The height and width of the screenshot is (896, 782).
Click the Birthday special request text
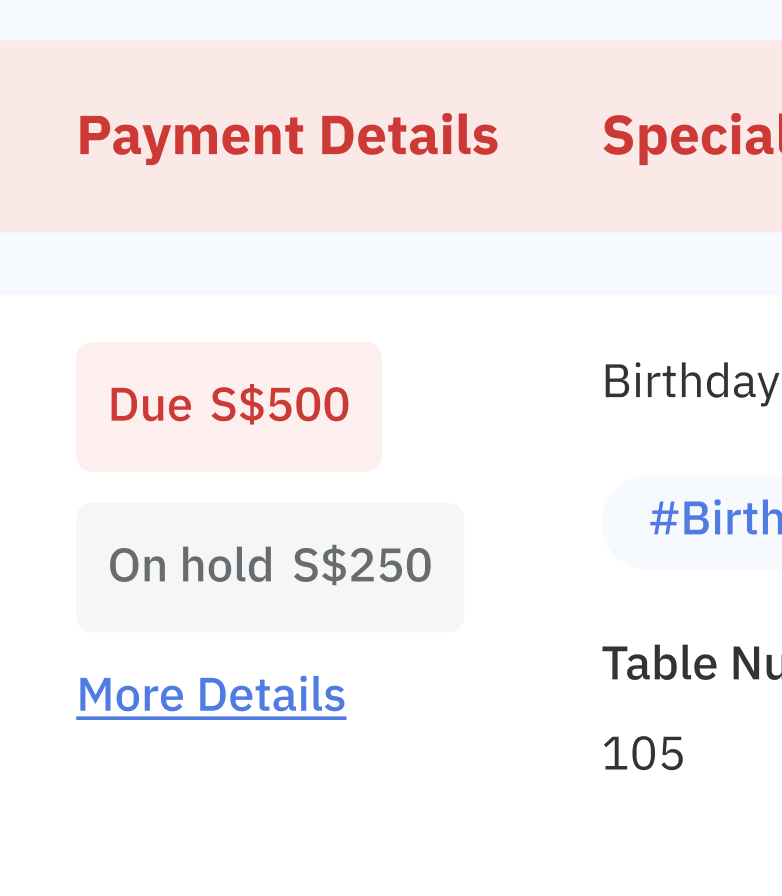pos(690,381)
